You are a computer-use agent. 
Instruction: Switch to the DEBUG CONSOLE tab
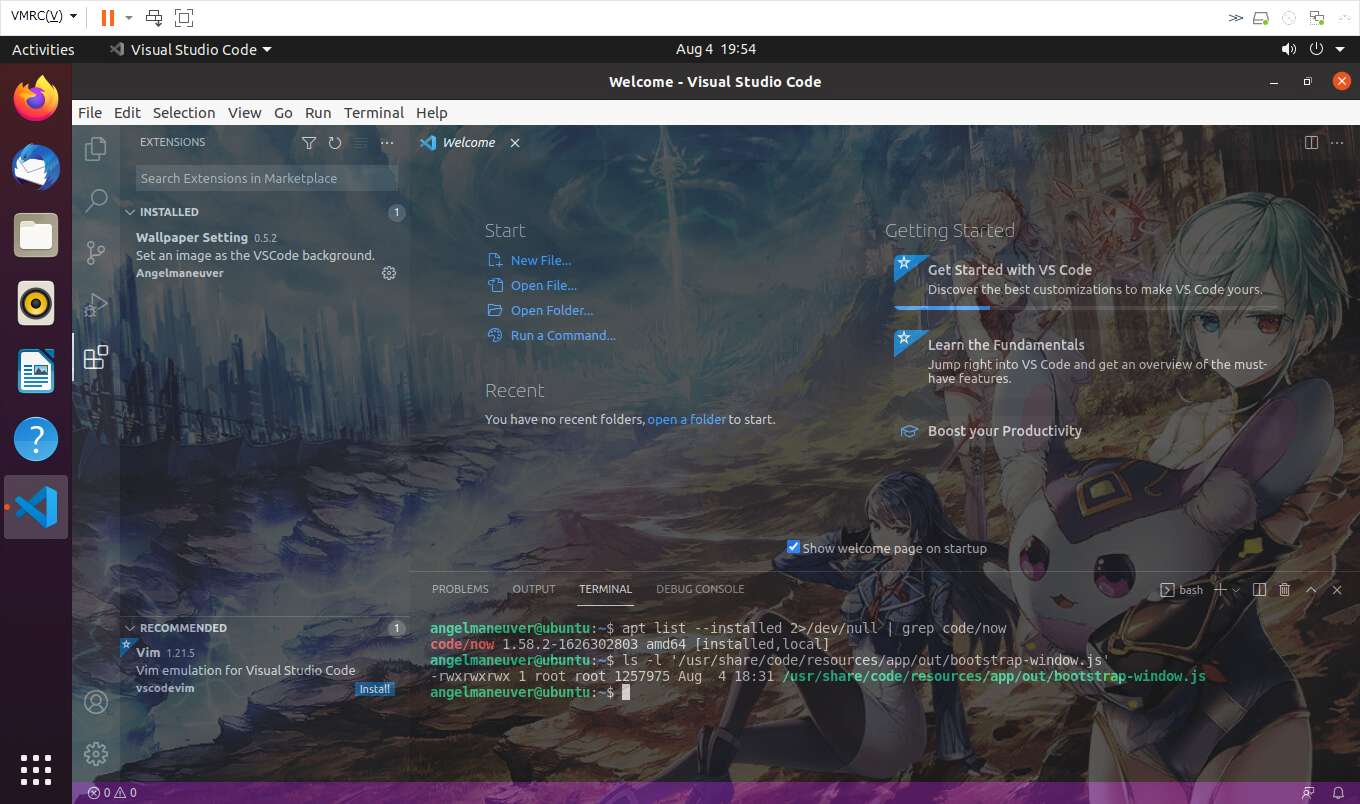[x=700, y=589]
